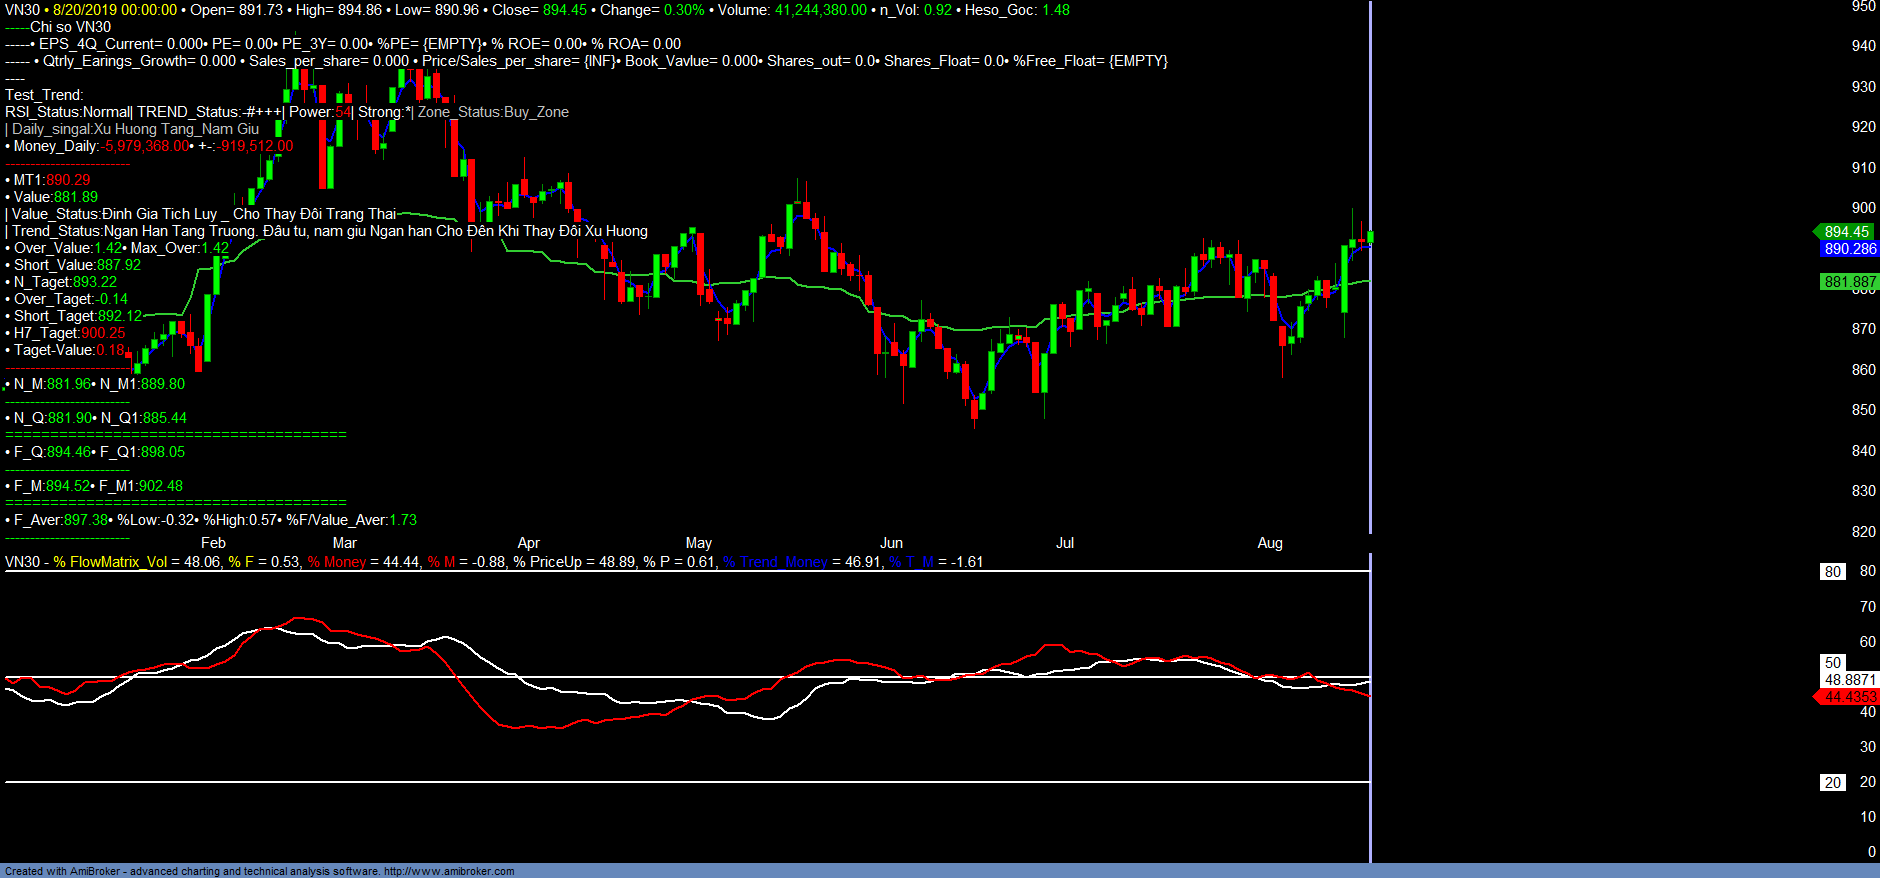Select the green 881.887 value axis label
The image size is (1880, 878).
(x=1849, y=282)
